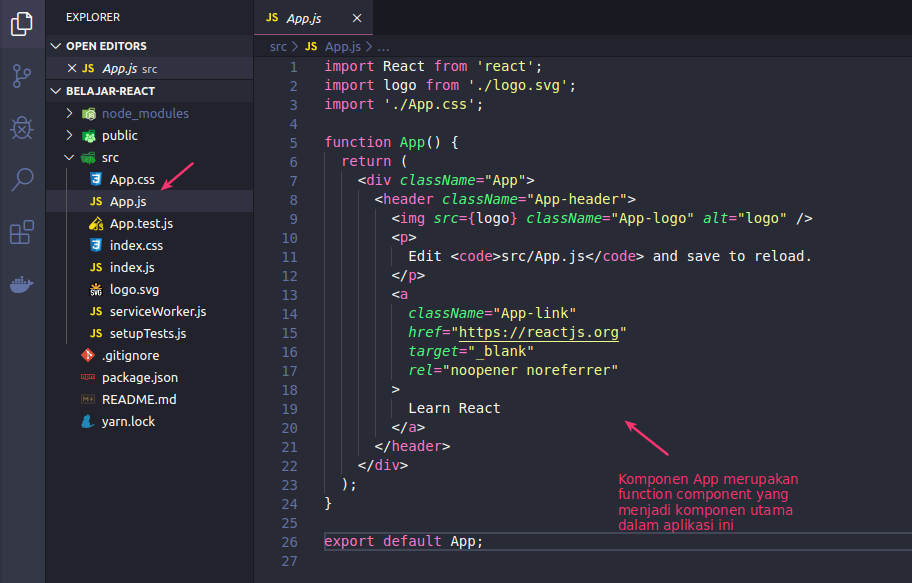The height and width of the screenshot is (583, 912).
Task: Collapse the OPEN EDITORS section
Action: (x=149, y=46)
